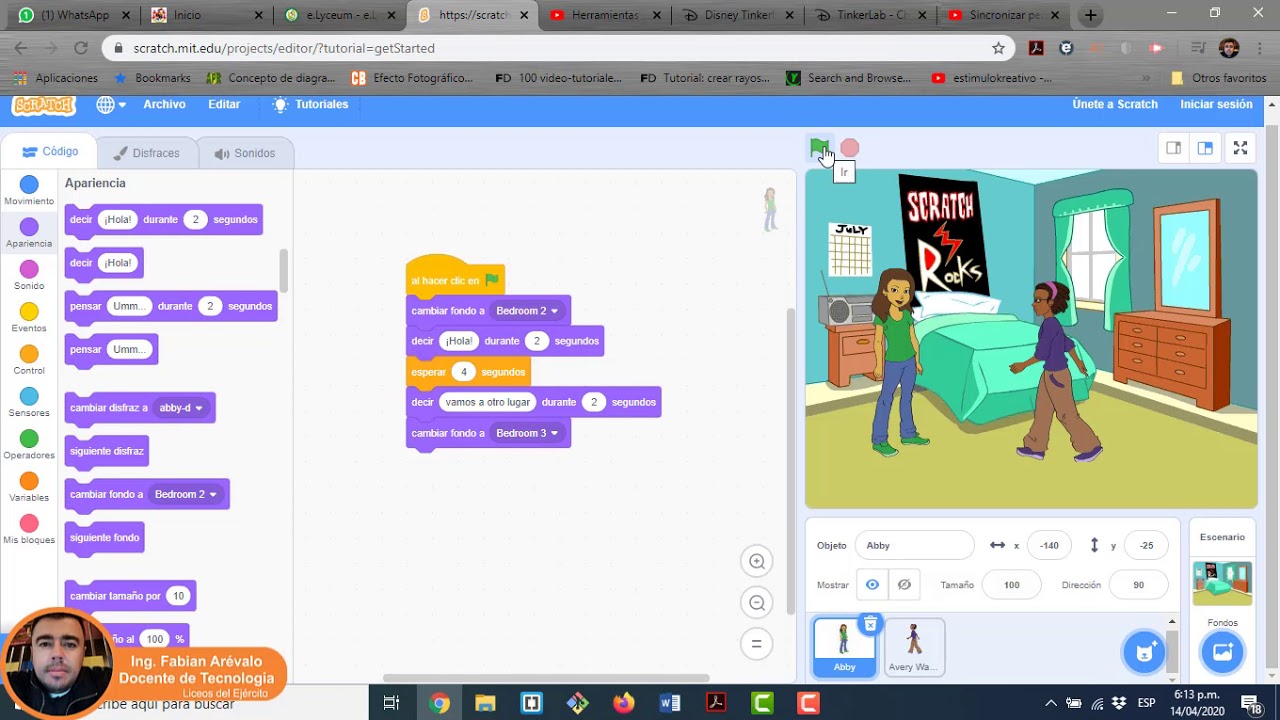Open the Scratch logo home link
The height and width of the screenshot is (720, 1280).
(x=43, y=105)
